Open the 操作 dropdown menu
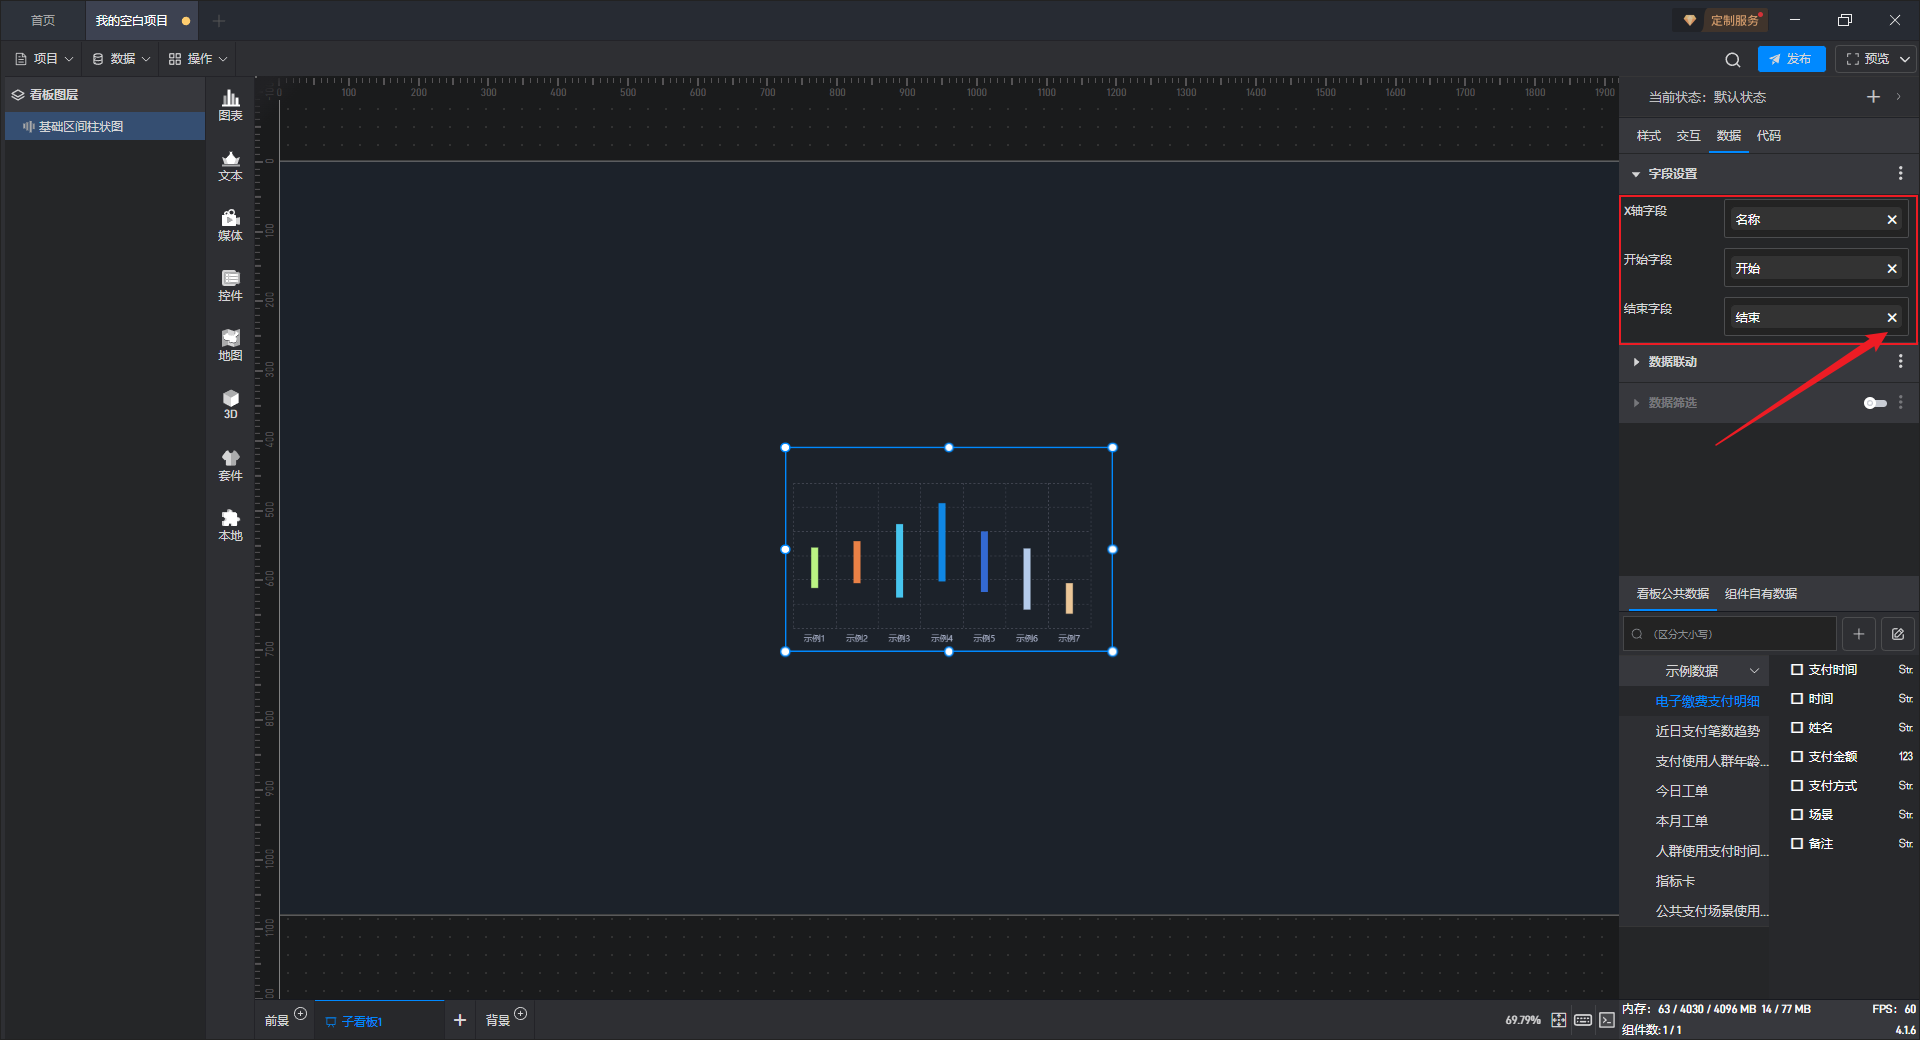 click(198, 59)
